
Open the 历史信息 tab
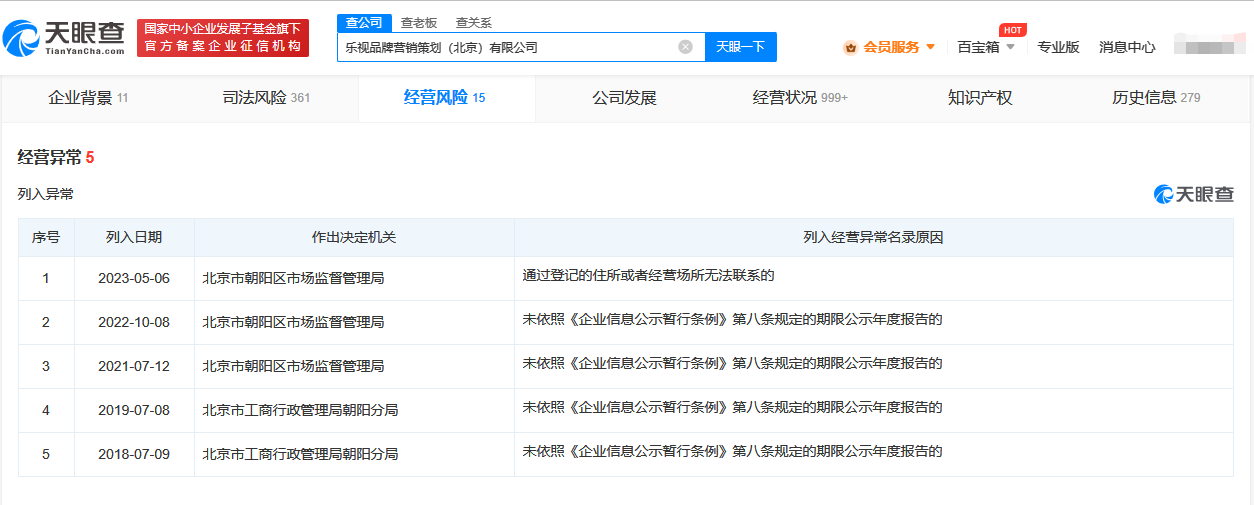tap(1156, 98)
